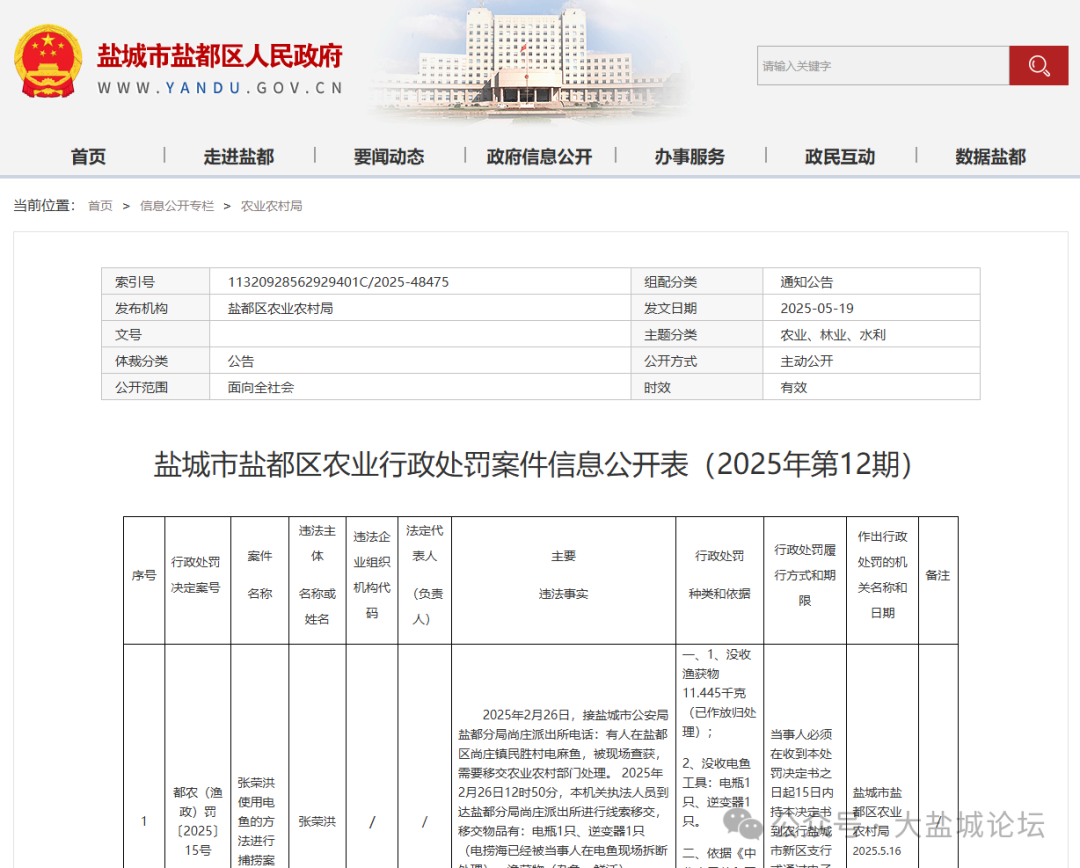The width and height of the screenshot is (1080, 868).
Task: Click the 有效 validity value
Action: [x=793, y=387]
